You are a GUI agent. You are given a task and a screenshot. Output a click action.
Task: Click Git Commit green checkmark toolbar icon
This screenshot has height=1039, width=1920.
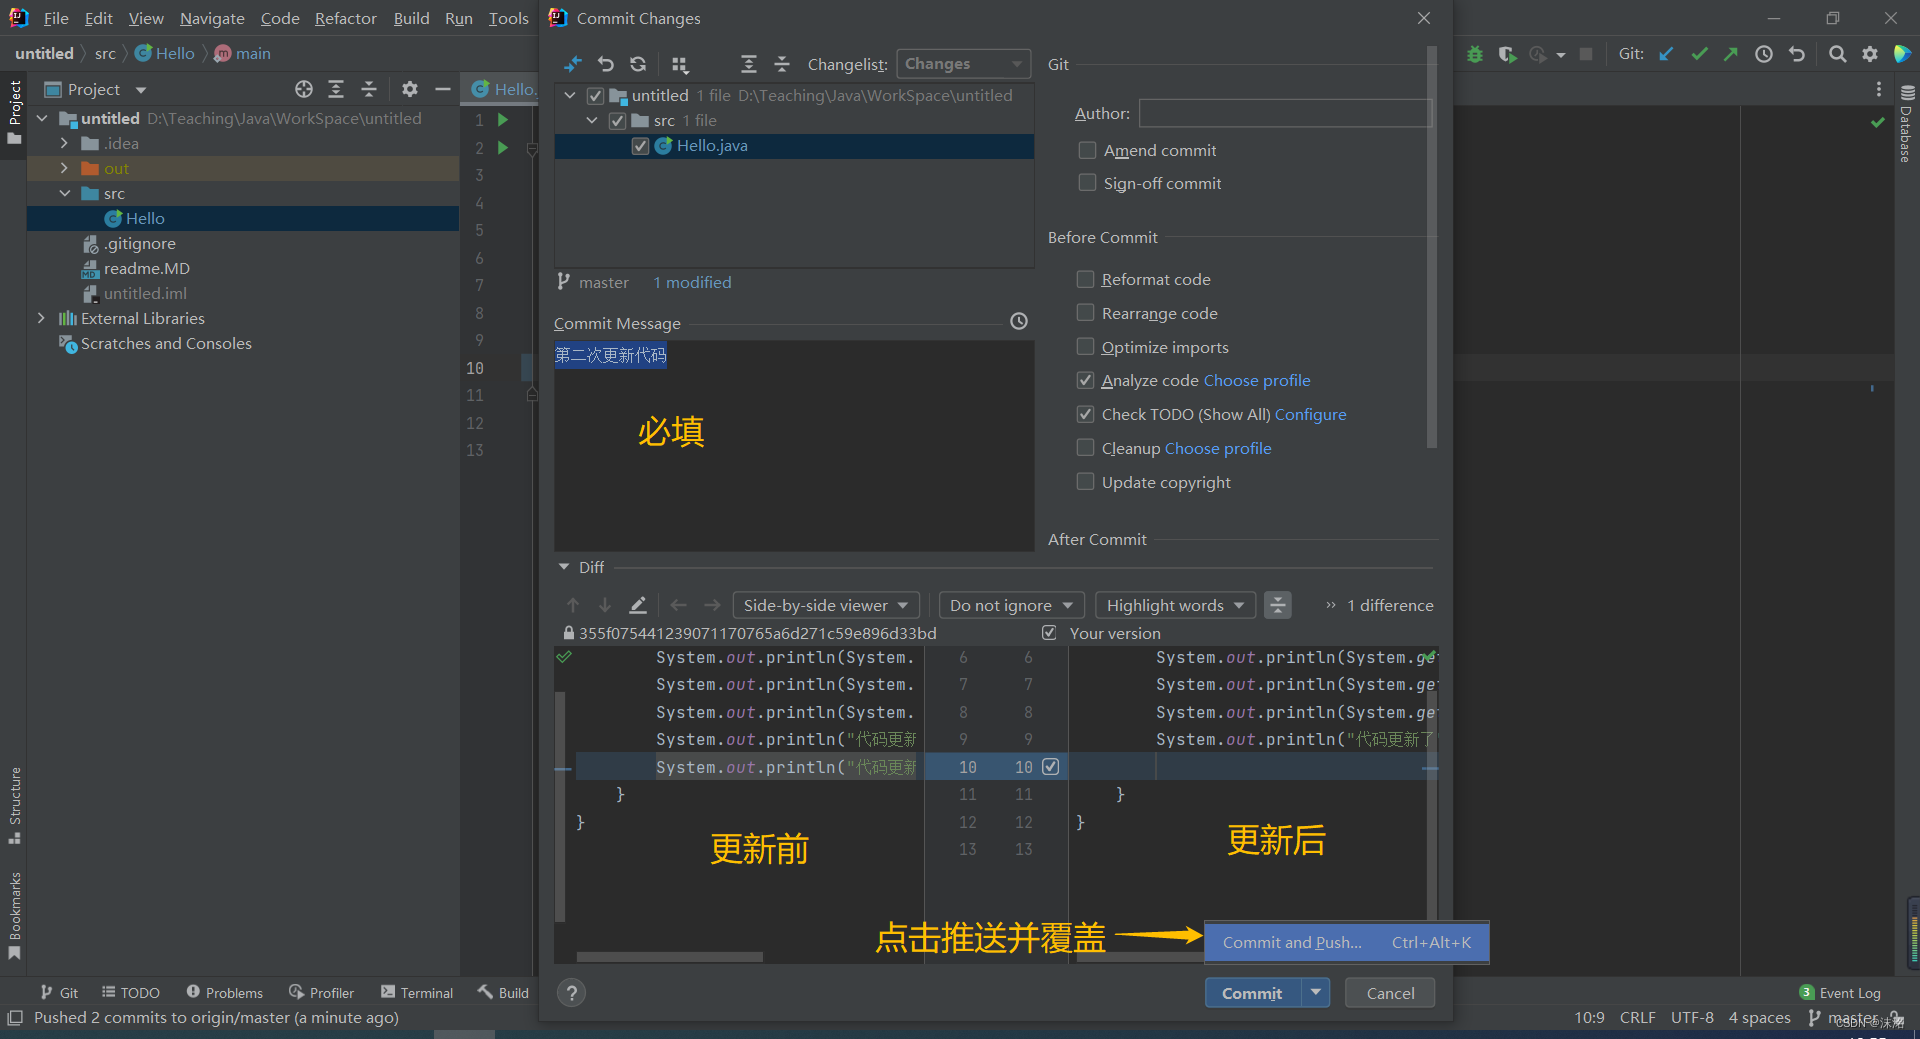click(x=1699, y=54)
